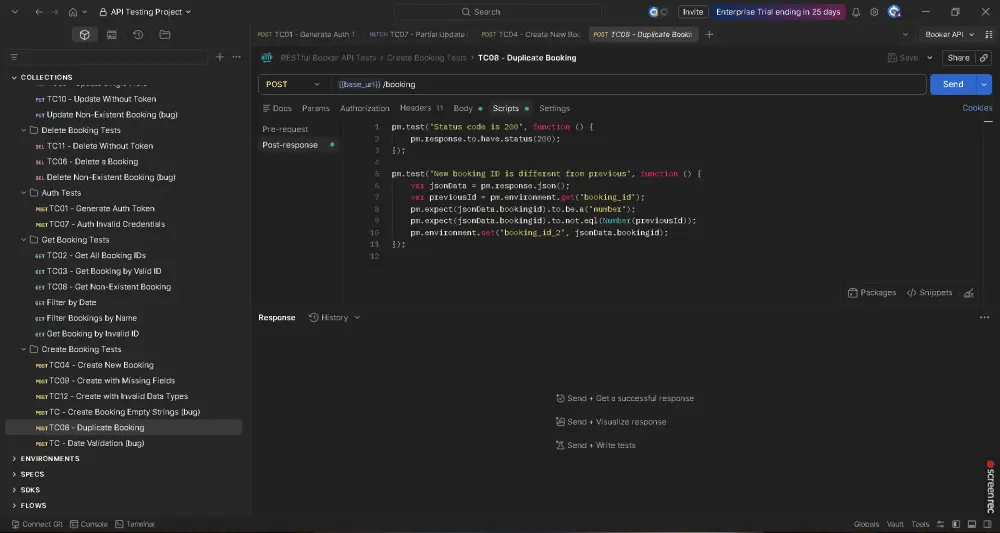Open the Environments sidebar icon

[x=112, y=35]
